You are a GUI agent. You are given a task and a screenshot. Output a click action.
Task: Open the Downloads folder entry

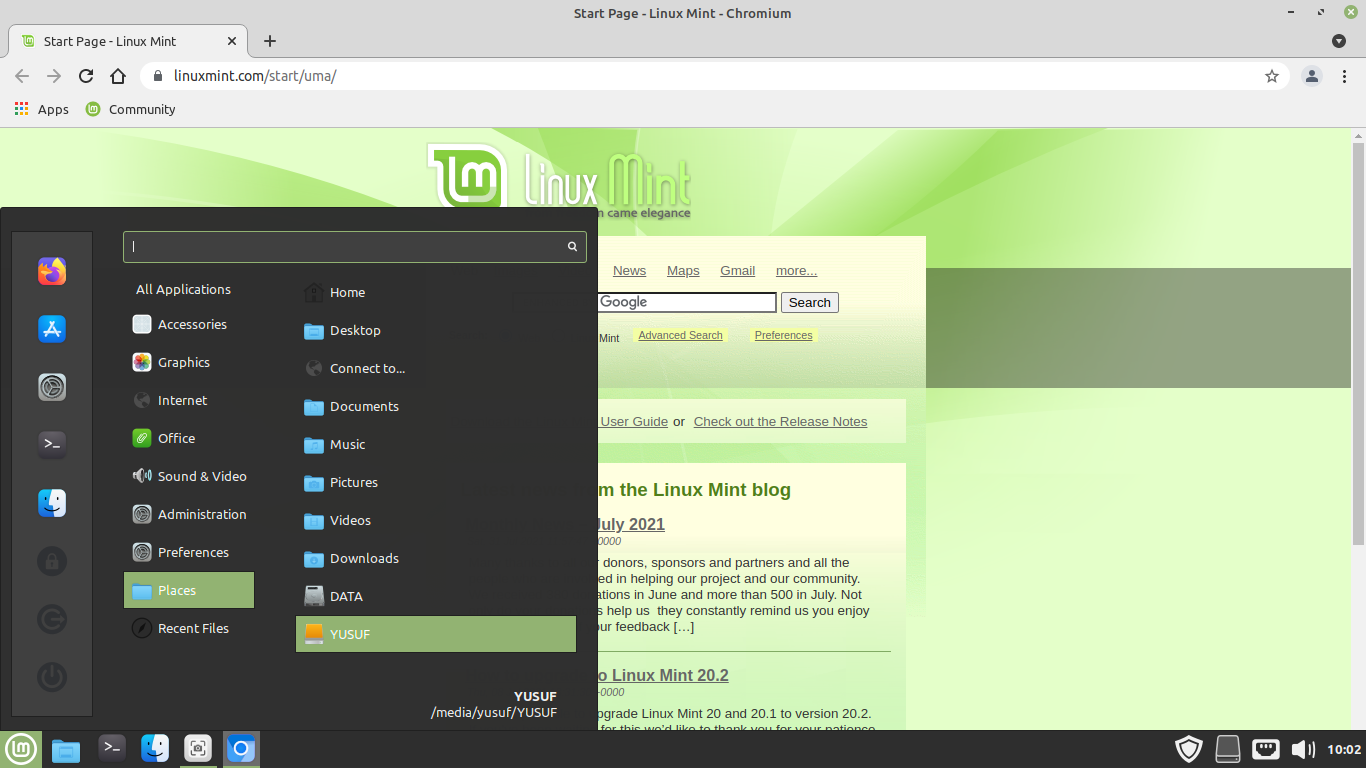364,558
